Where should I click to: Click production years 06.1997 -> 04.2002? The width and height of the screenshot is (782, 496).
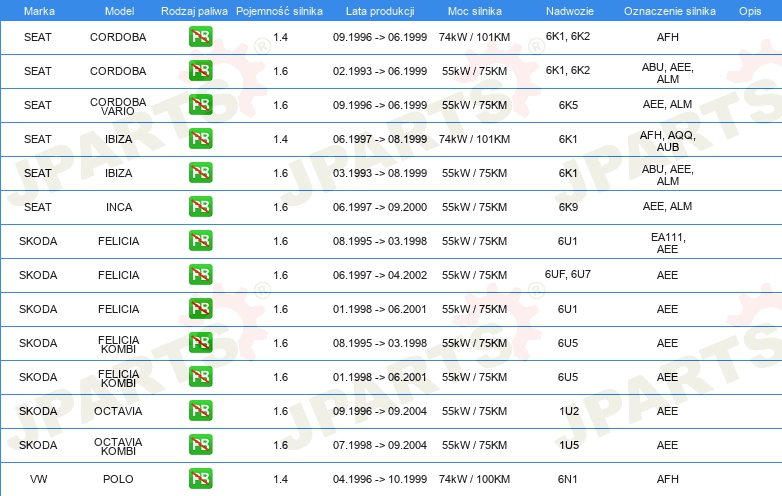(x=380, y=275)
